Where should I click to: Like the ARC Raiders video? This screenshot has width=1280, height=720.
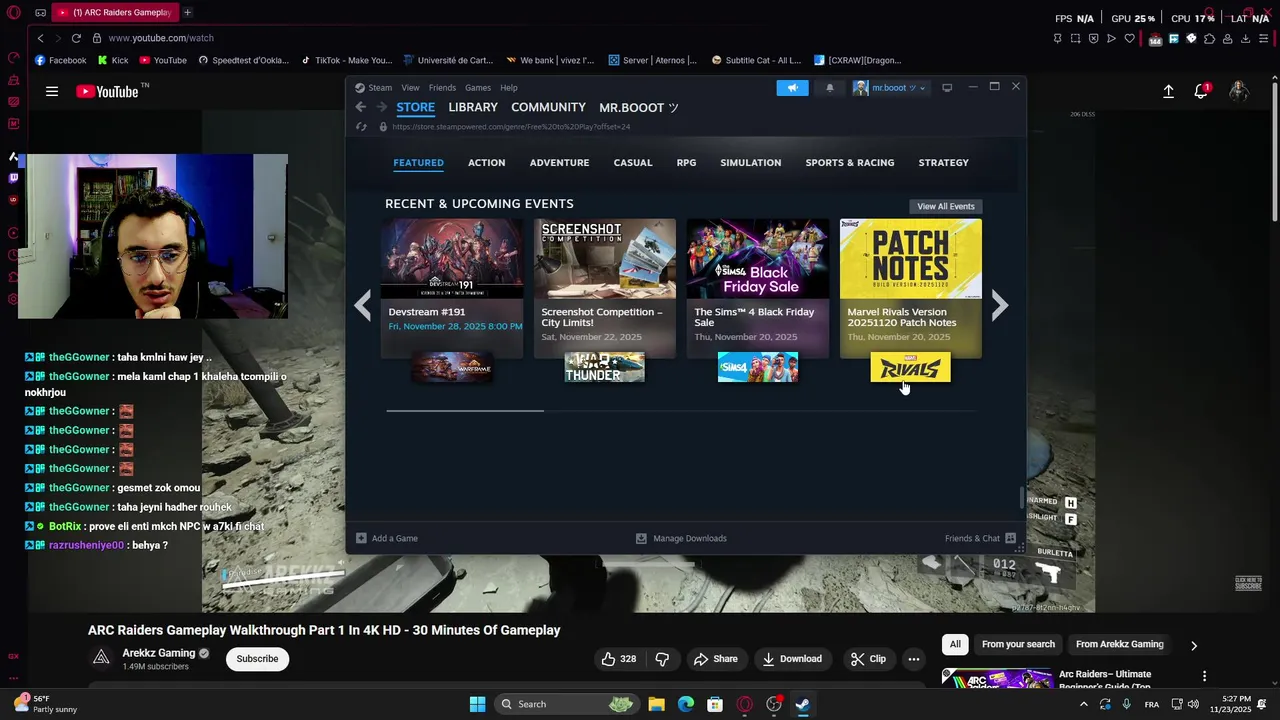pos(619,659)
